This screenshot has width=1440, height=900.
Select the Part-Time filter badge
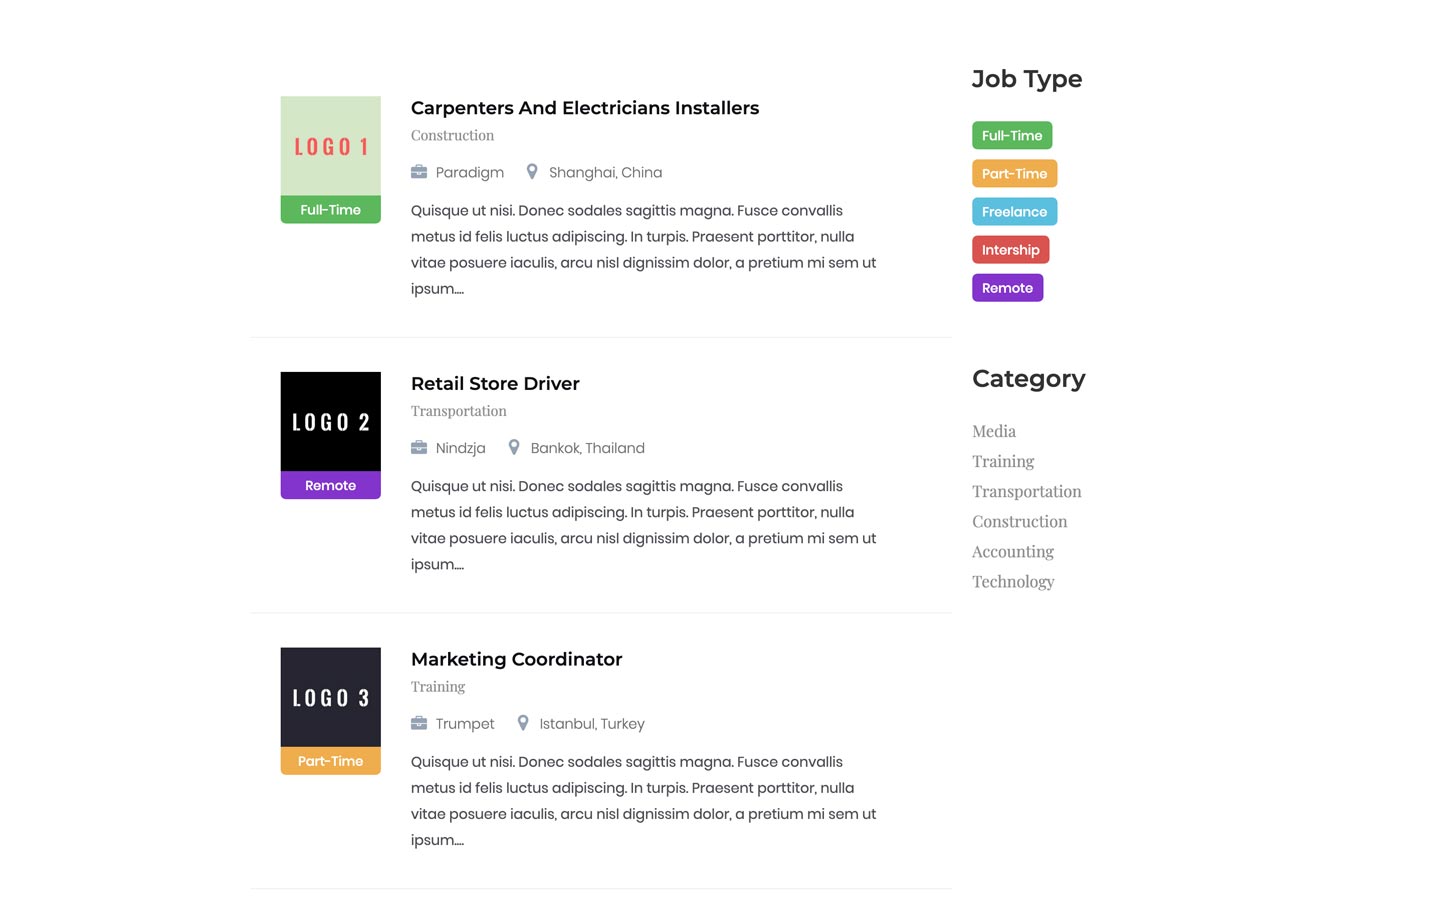coord(1014,173)
